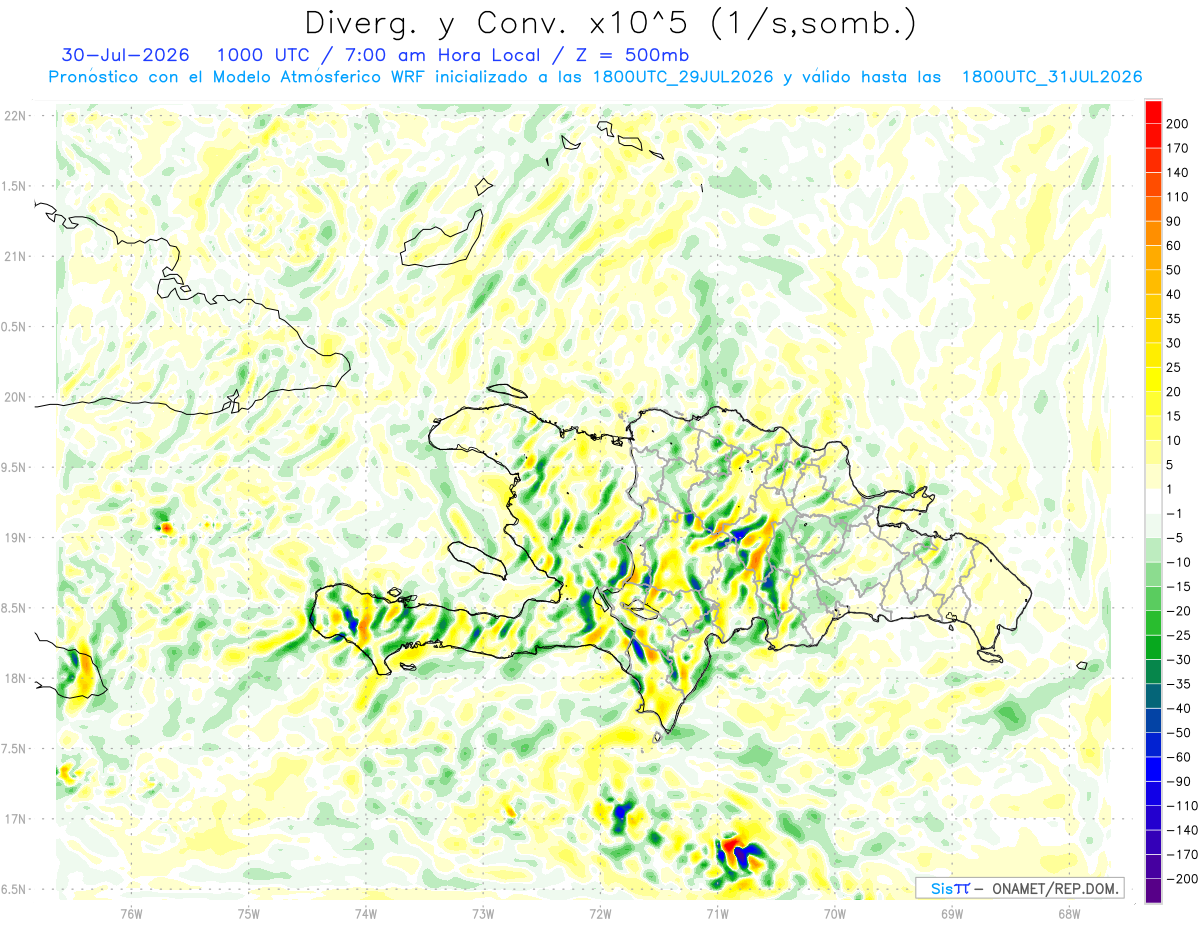The width and height of the screenshot is (1200, 927).
Task: Click the '74W' longitude label
Action: 366,913
